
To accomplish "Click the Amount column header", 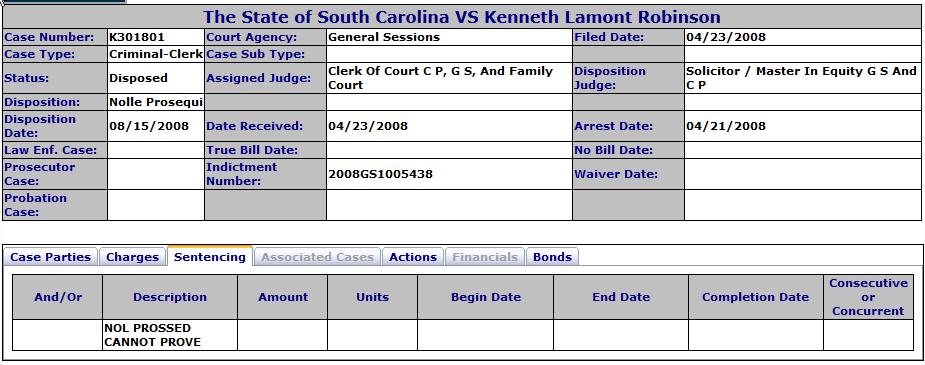I will coord(283,297).
